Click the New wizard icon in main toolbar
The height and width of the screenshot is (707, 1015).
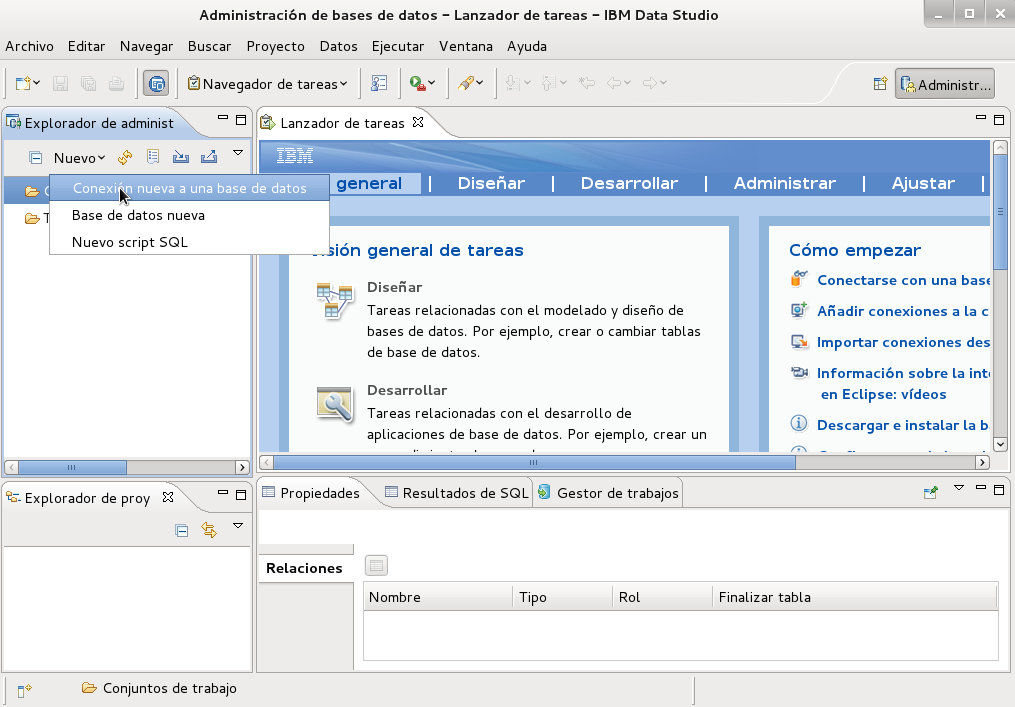coord(23,84)
